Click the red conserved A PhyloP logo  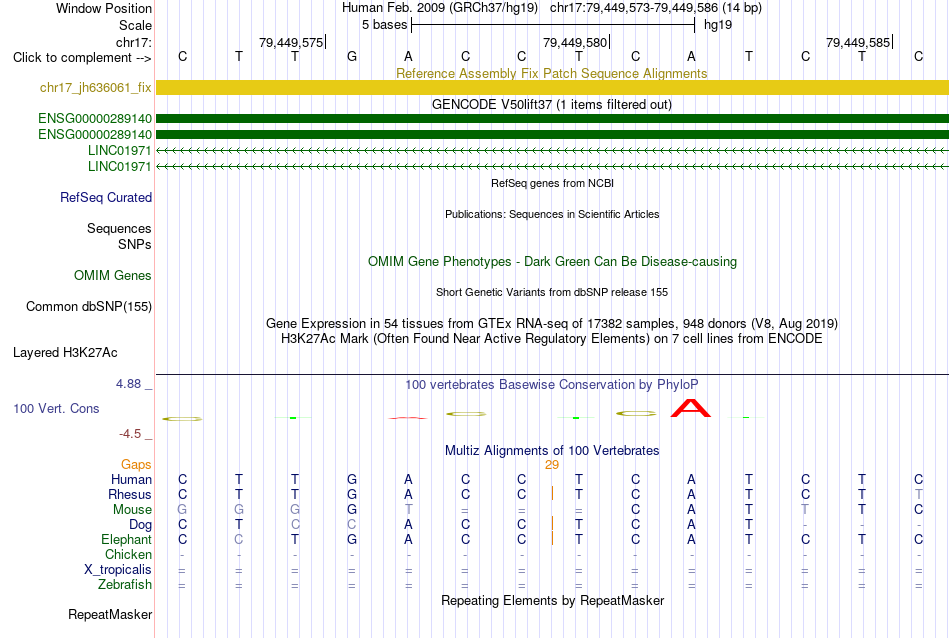pyautogui.click(x=691, y=408)
